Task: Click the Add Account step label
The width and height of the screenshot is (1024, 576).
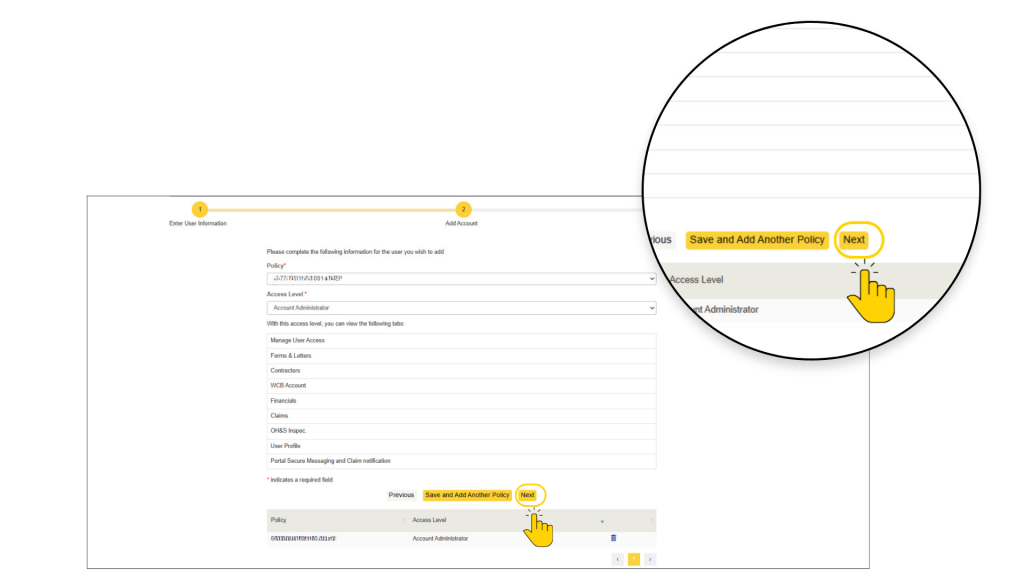Action: (461, 223)
